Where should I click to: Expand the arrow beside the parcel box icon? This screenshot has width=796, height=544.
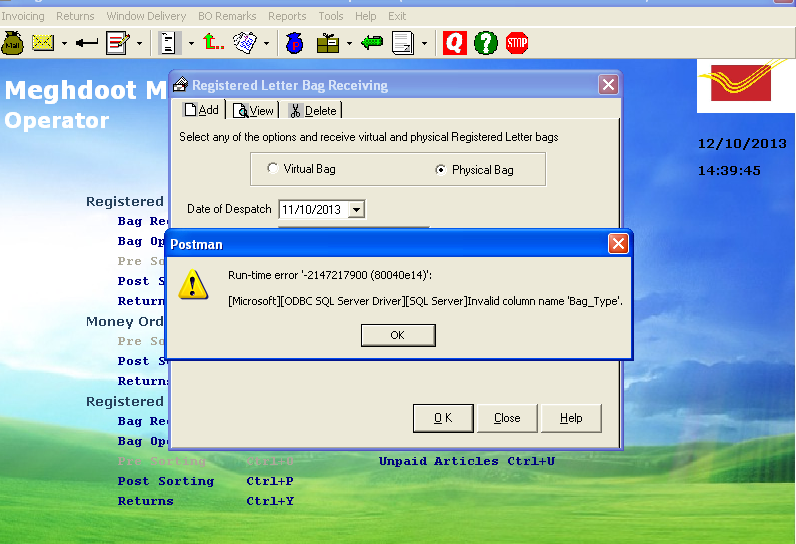tap(349, 44)
